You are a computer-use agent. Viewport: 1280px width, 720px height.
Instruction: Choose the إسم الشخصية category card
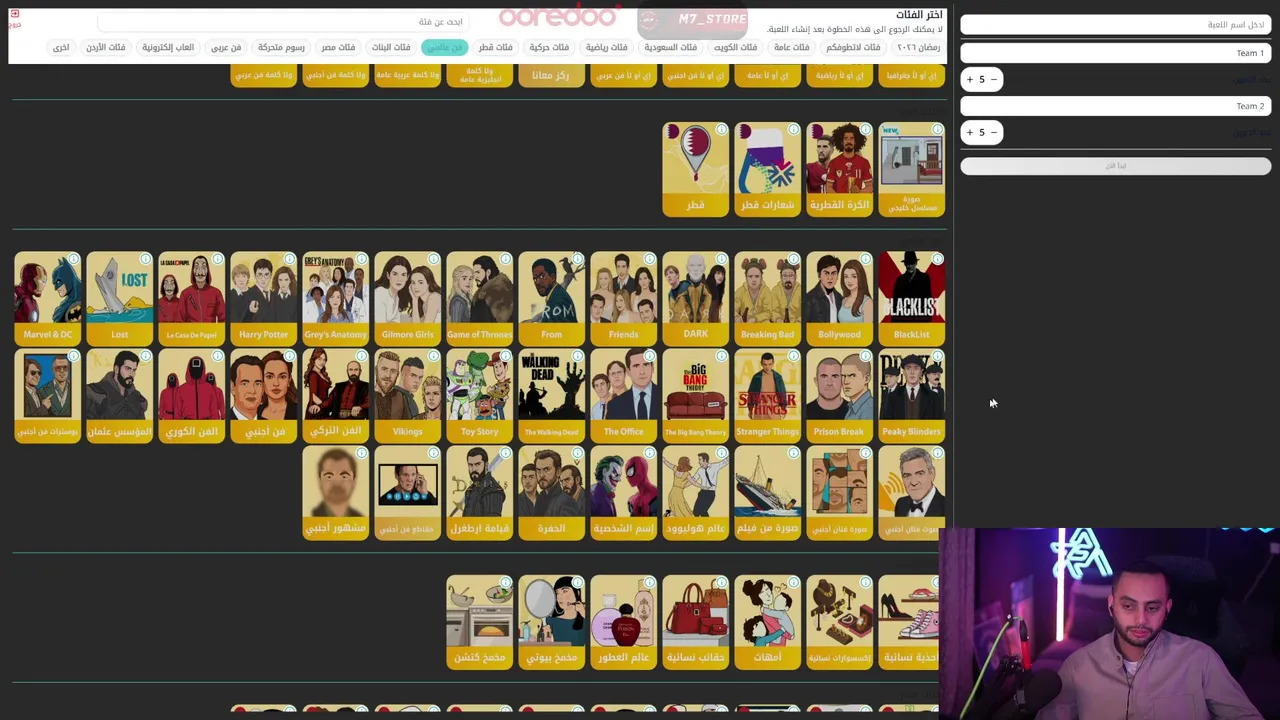coord(624,492)
